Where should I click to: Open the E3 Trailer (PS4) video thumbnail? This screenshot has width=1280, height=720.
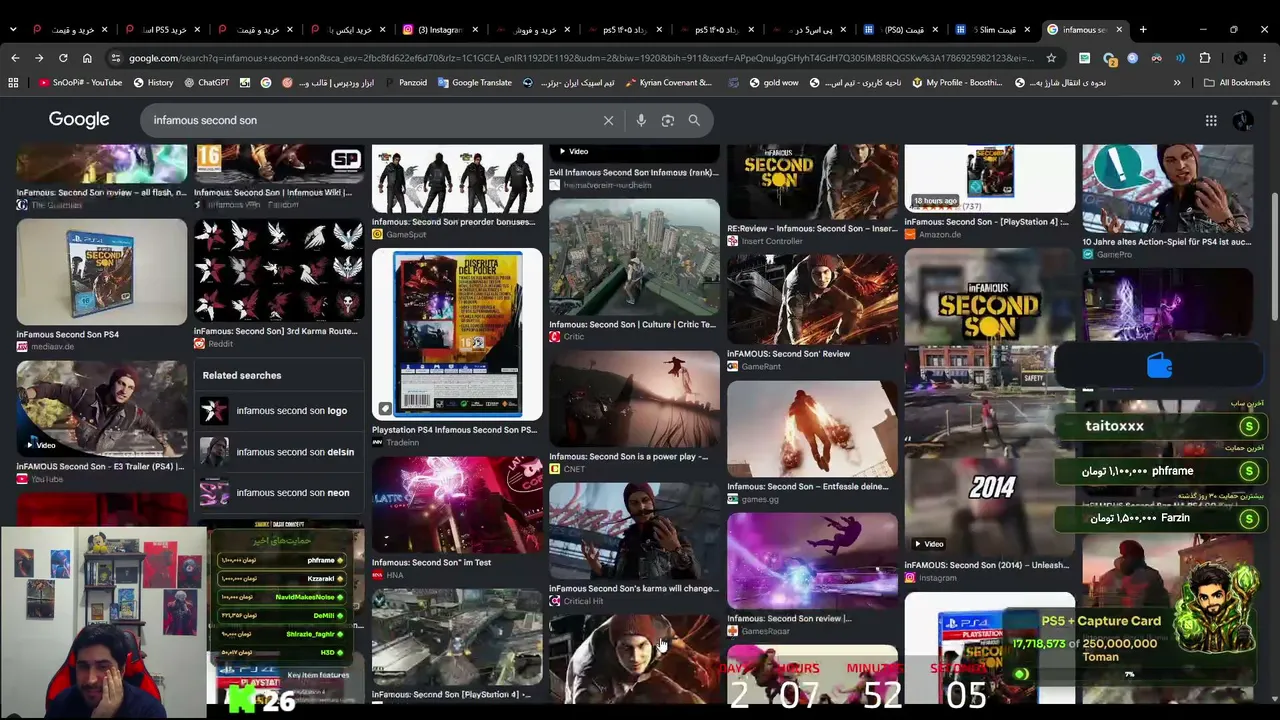point(101,408)
